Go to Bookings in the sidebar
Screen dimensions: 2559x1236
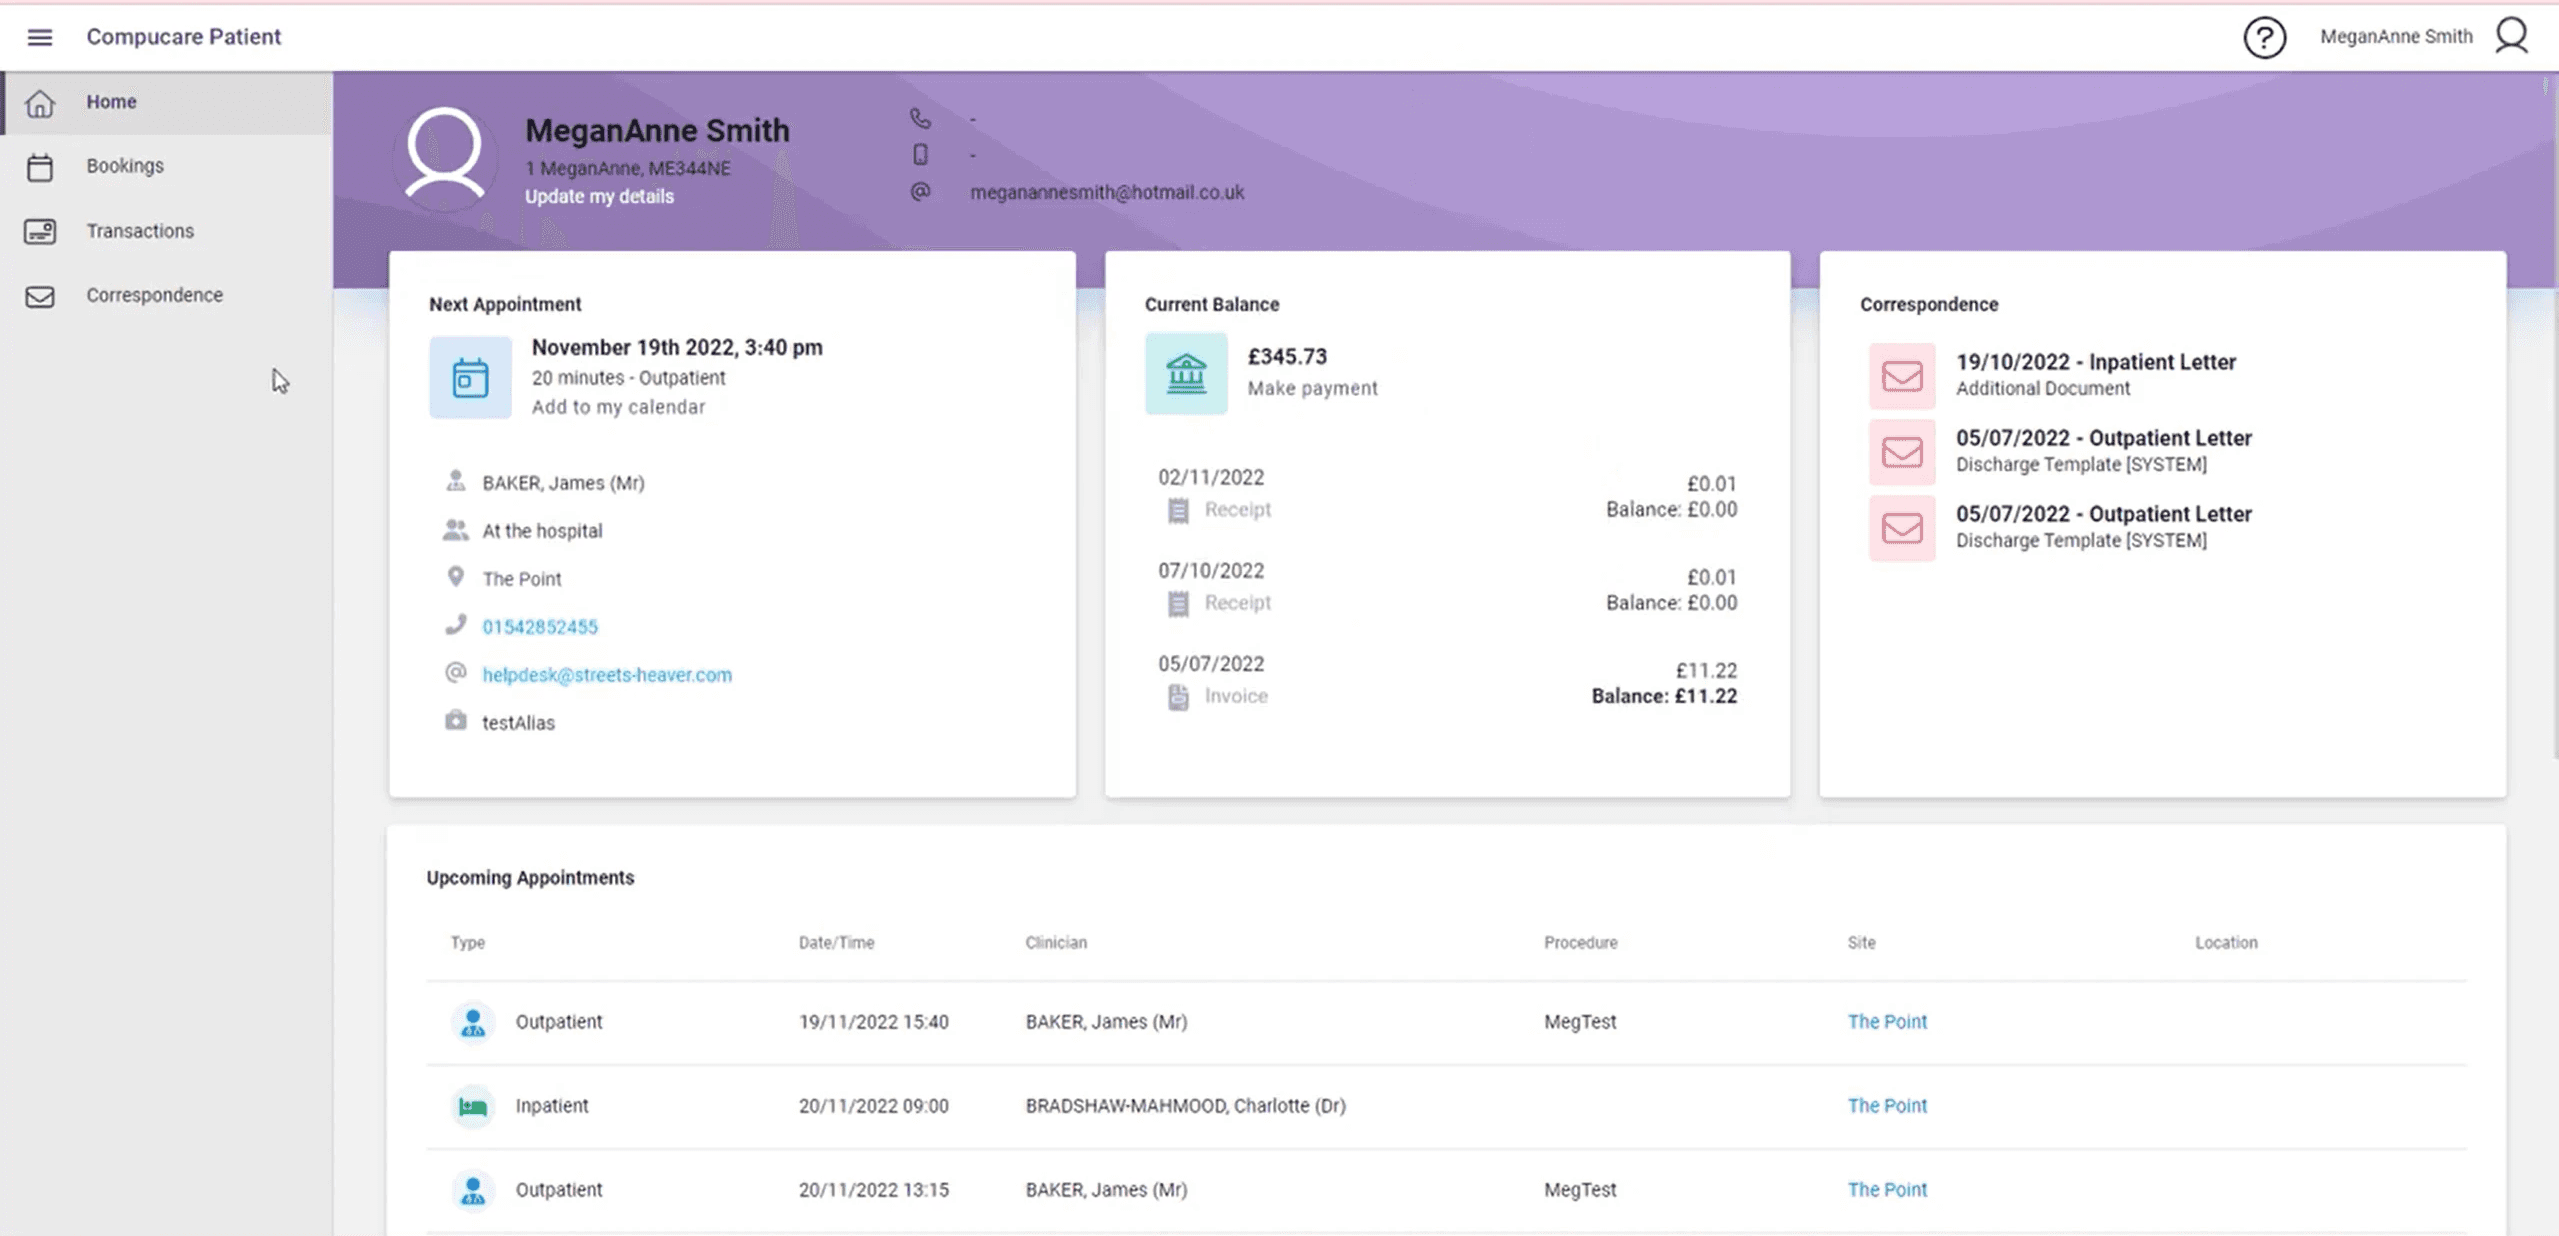[124, 166]
